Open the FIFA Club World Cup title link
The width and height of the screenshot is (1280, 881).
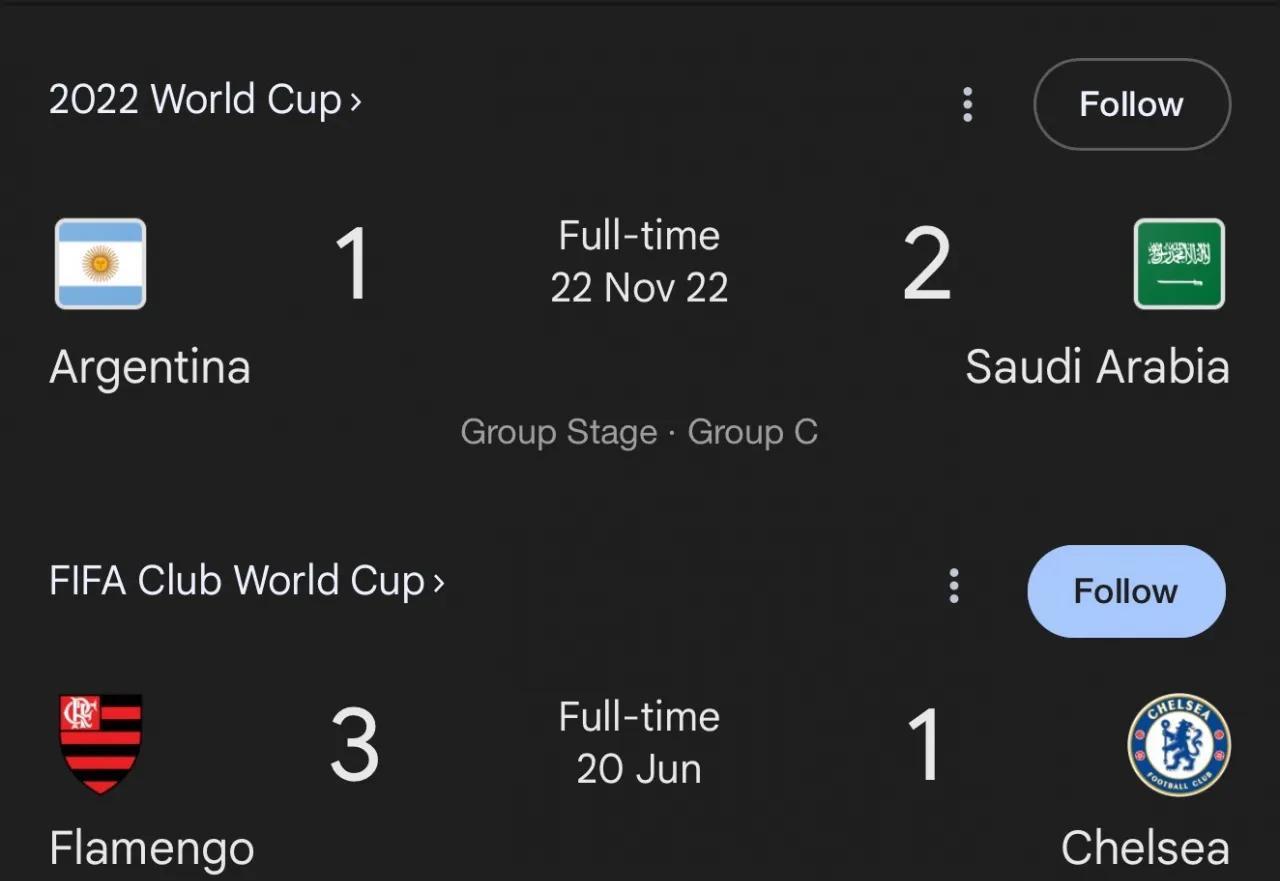click(237, 581)
